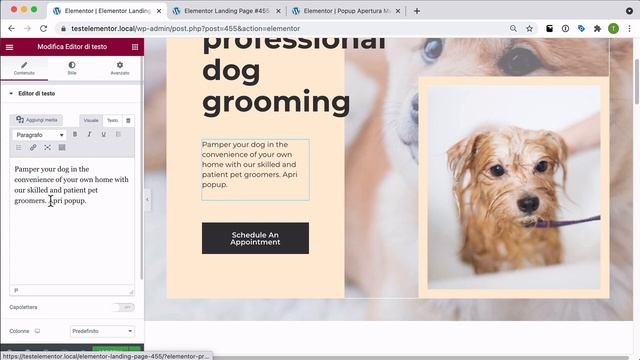
Task: Toggle distraction-free fullscreen editor
Action: click(48, 147)
